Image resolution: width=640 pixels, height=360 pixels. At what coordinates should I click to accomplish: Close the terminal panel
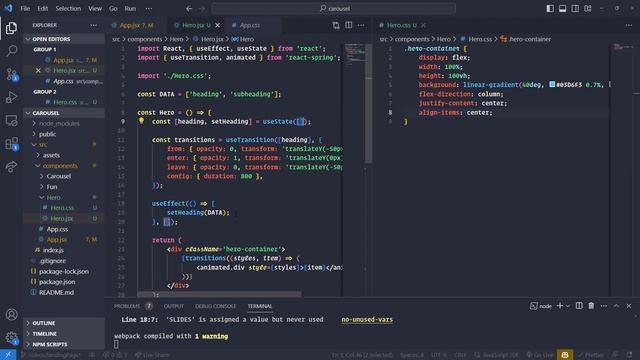point(629,306)
